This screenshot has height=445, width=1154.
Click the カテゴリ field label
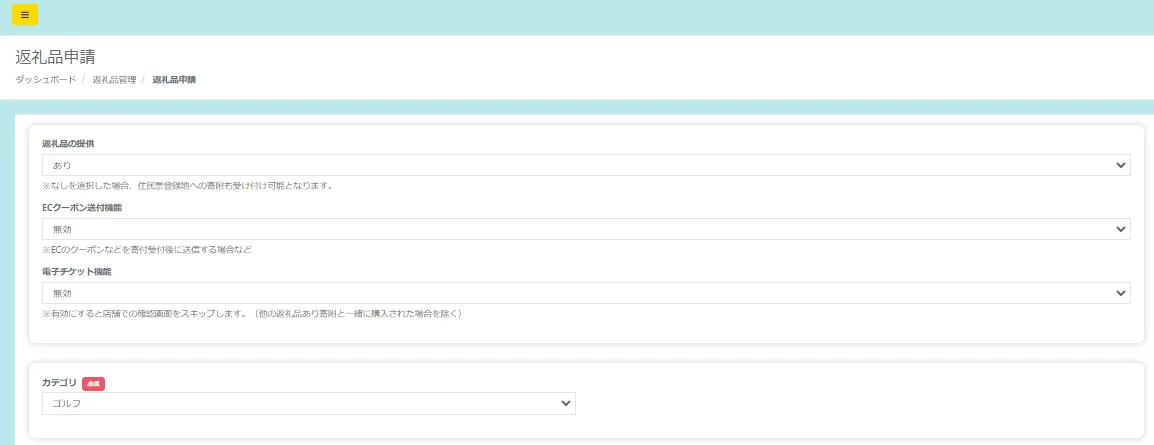(59, 382)
